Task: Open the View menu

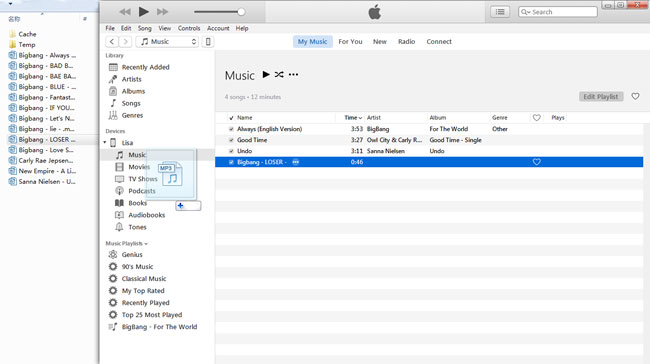Action: [x=165, y=28]
